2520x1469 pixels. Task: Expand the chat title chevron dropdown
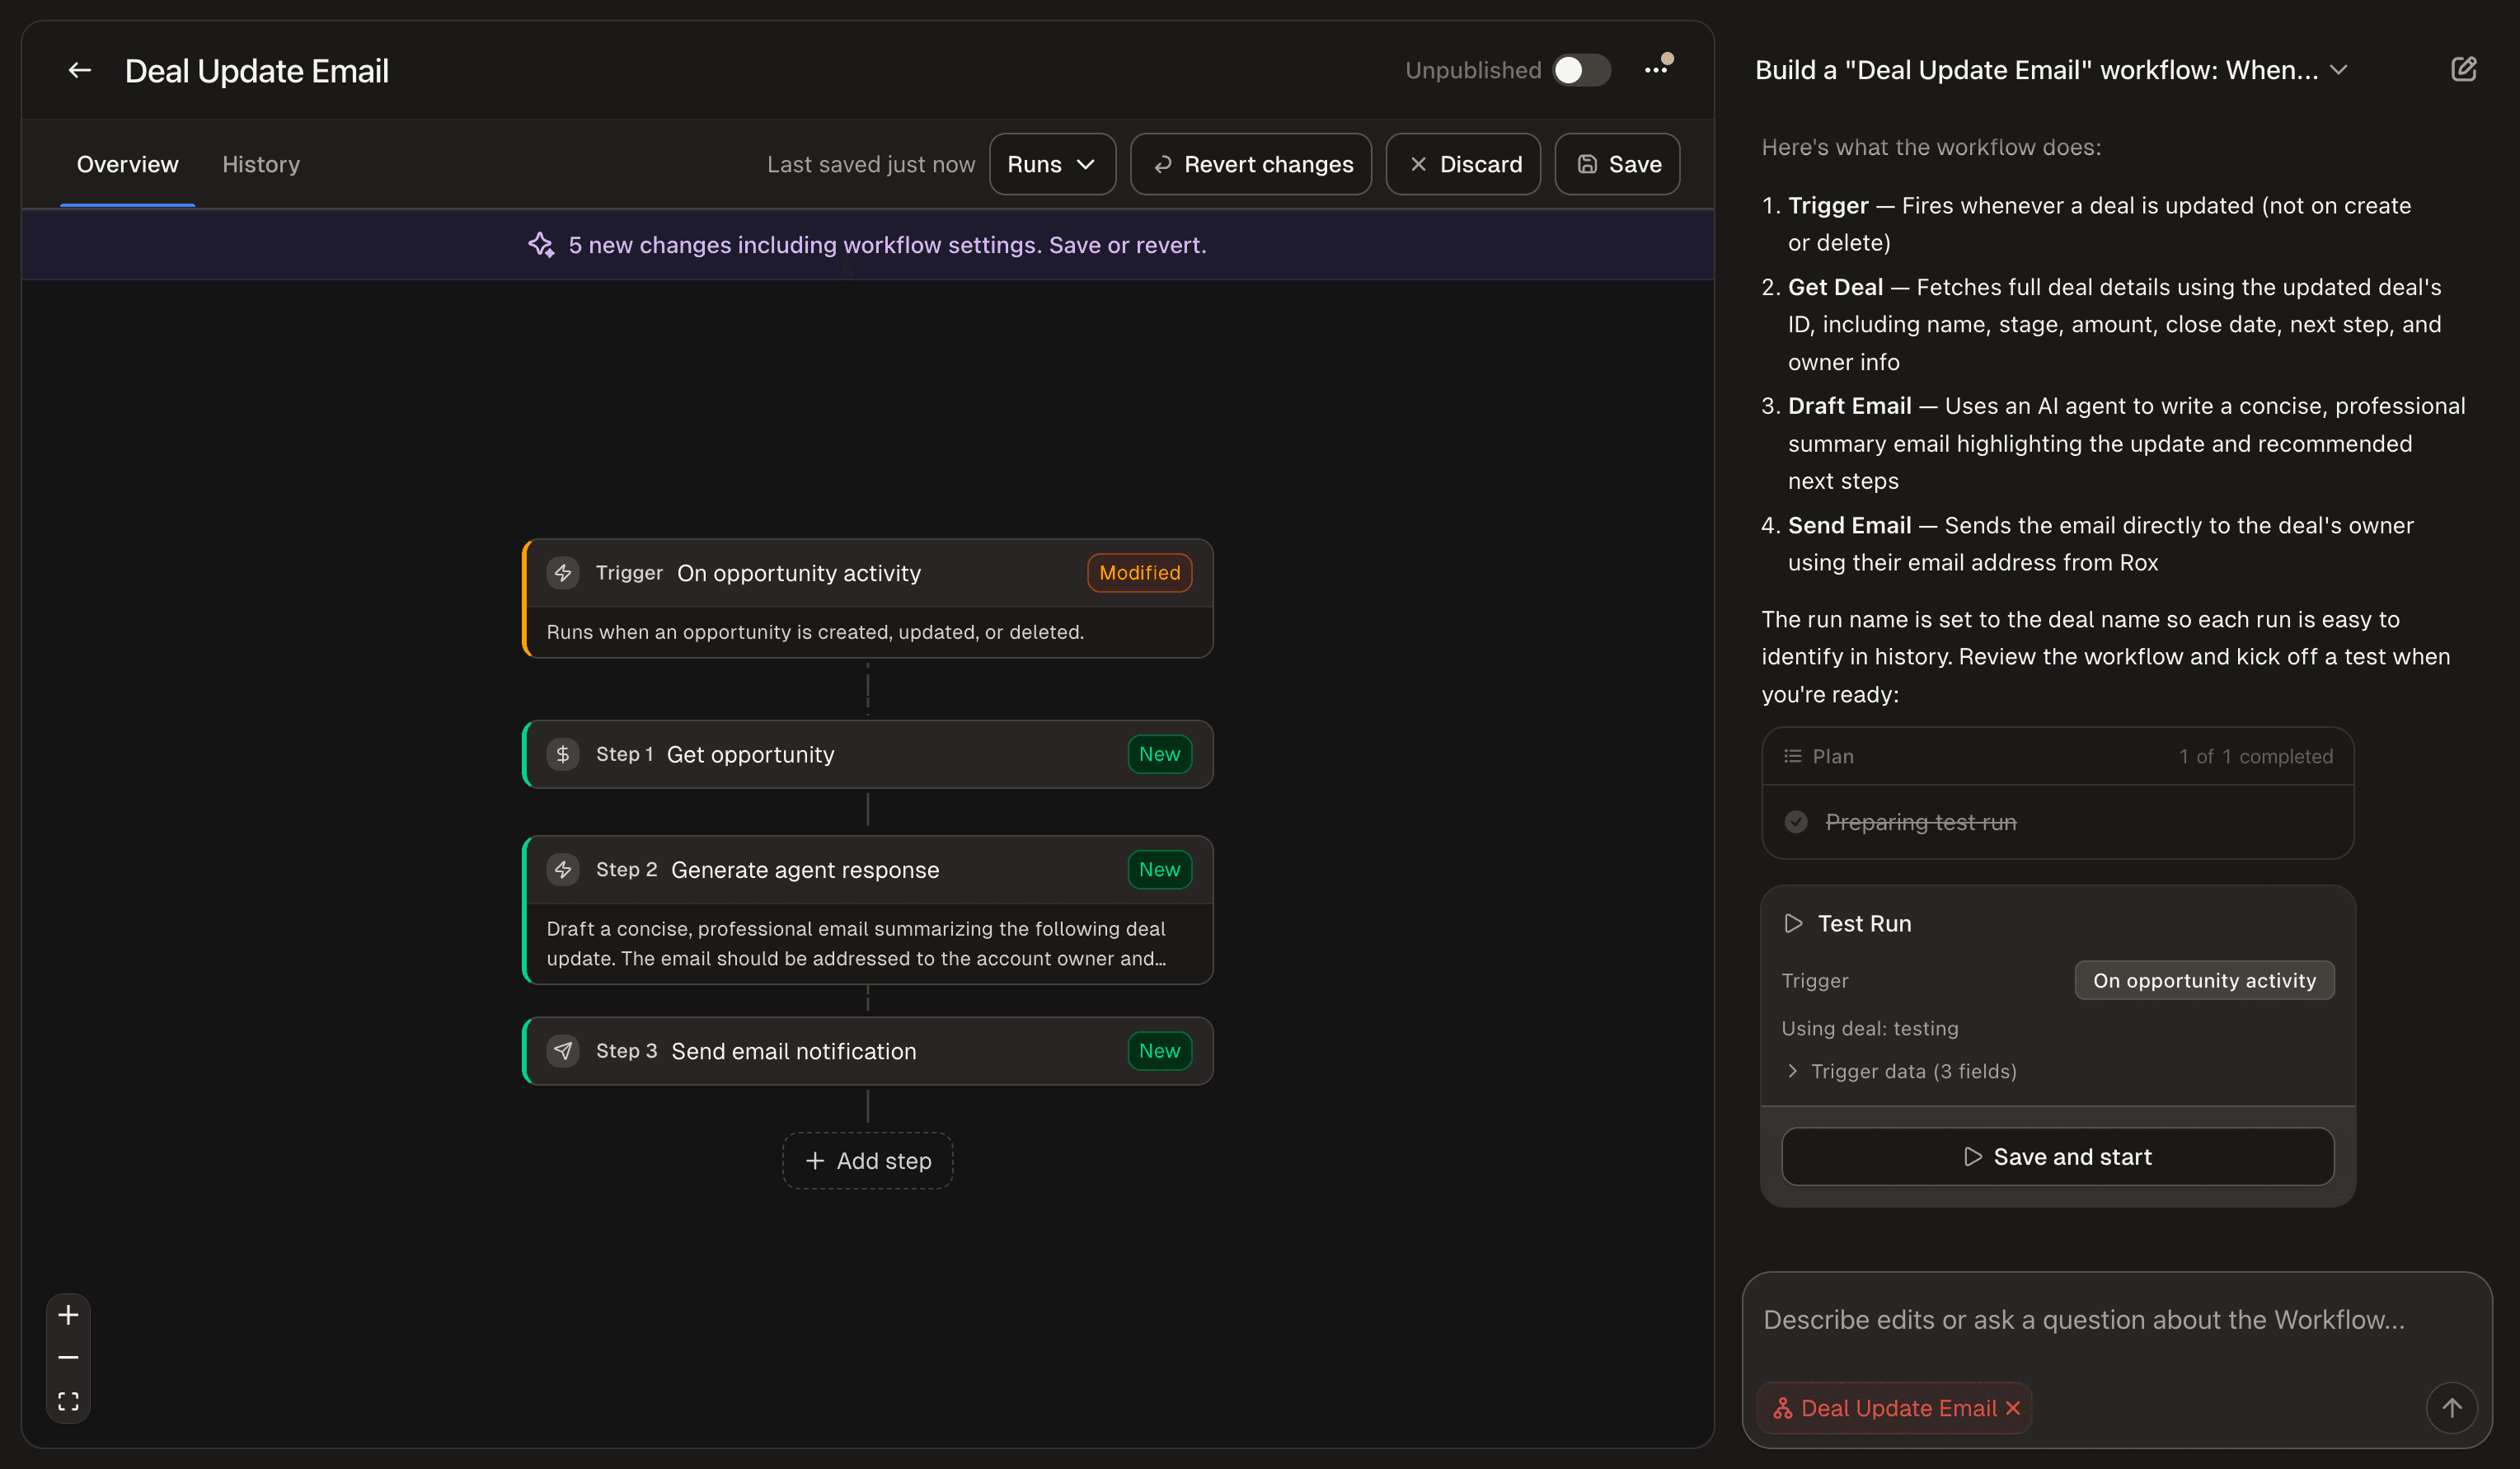tap(2338, 70)
